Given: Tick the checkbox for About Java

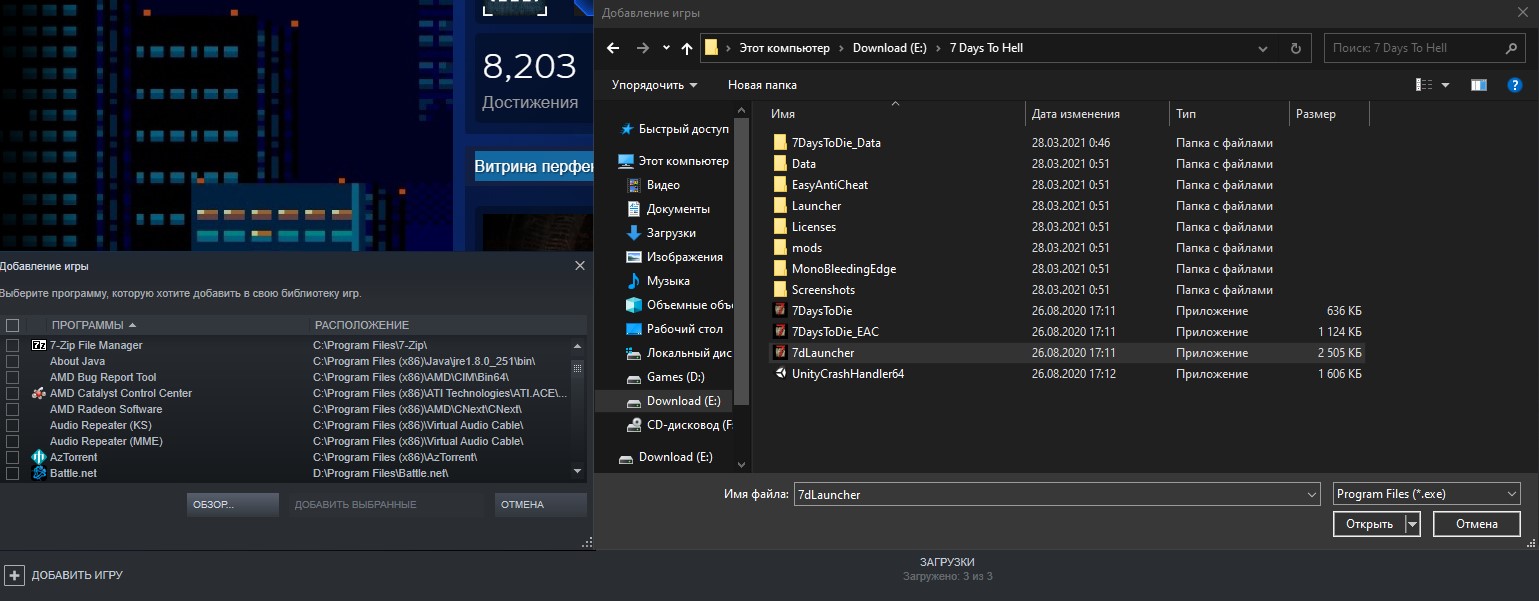Looking at the screenshot, I should pyautogui.click(x=12, y=361).
